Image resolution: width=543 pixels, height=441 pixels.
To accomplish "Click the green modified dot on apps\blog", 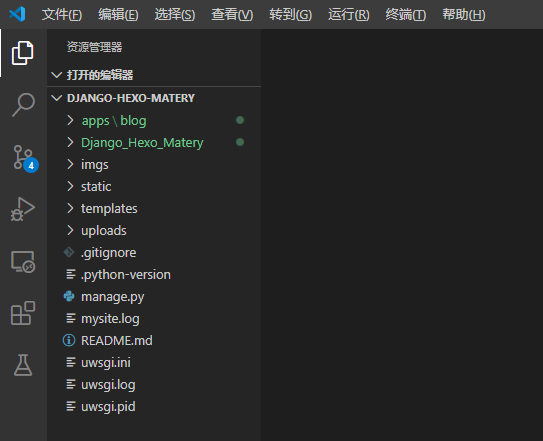I will point(240,120).
